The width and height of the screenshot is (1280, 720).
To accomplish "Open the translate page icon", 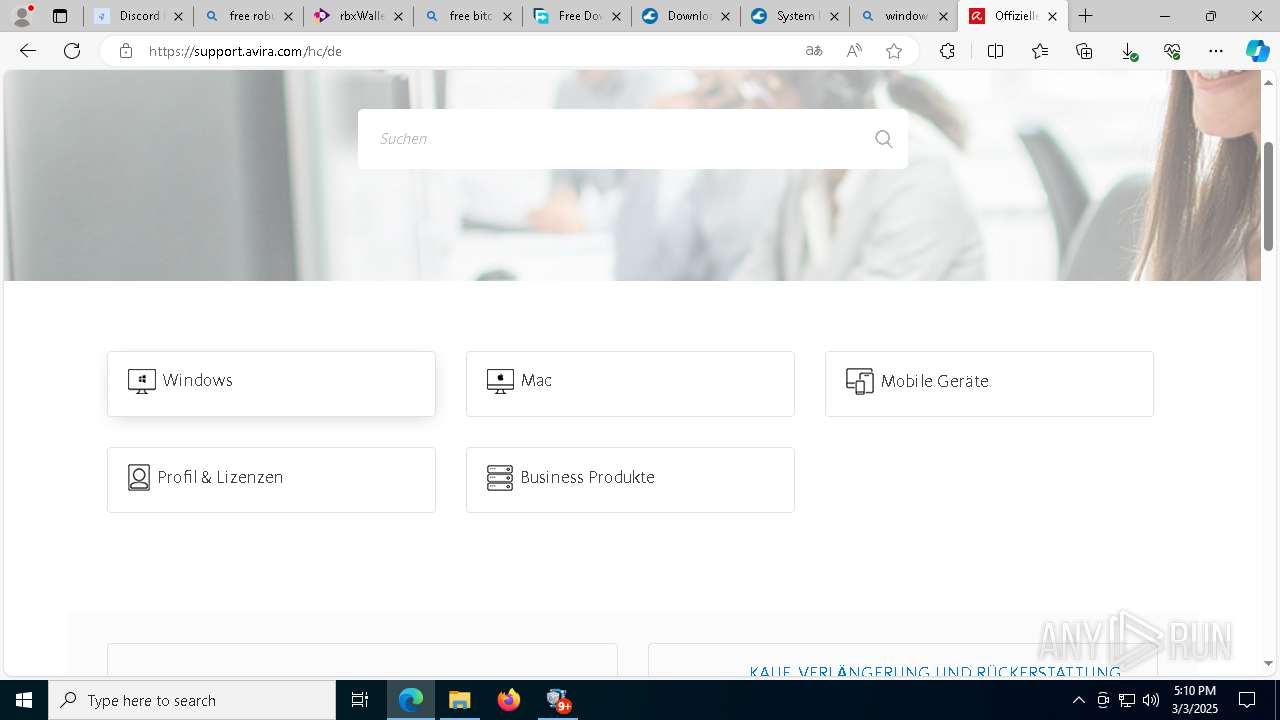I will point(814,51).
